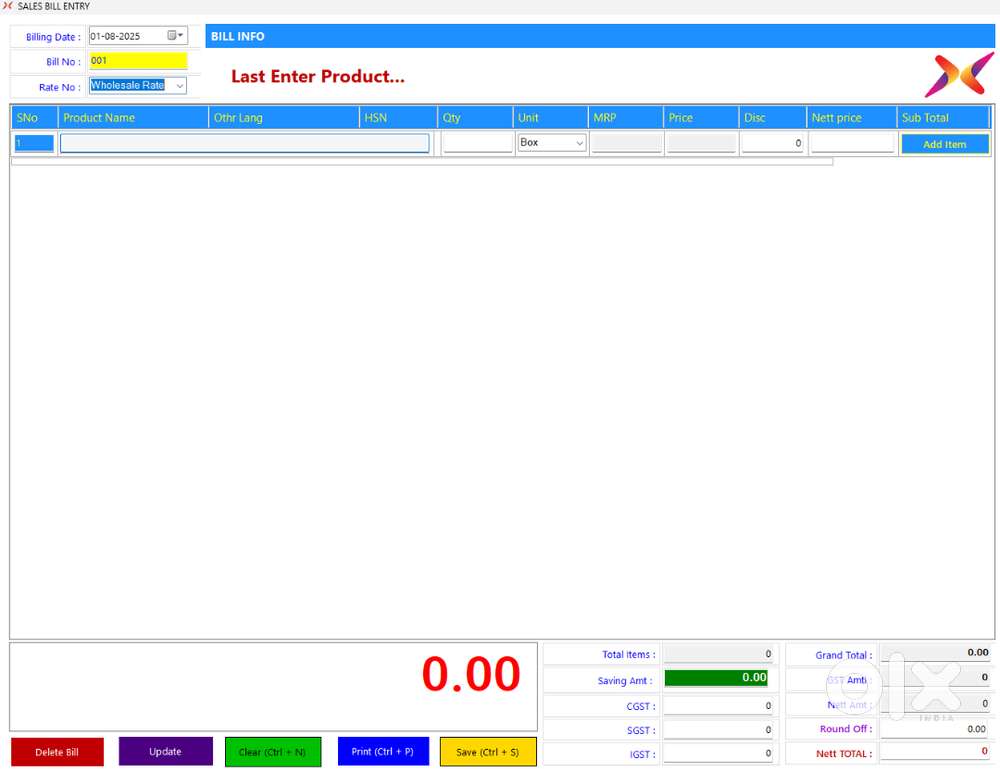
Task: Click the green Clear (Ctrl + N) button
Action: coord(272,752)
